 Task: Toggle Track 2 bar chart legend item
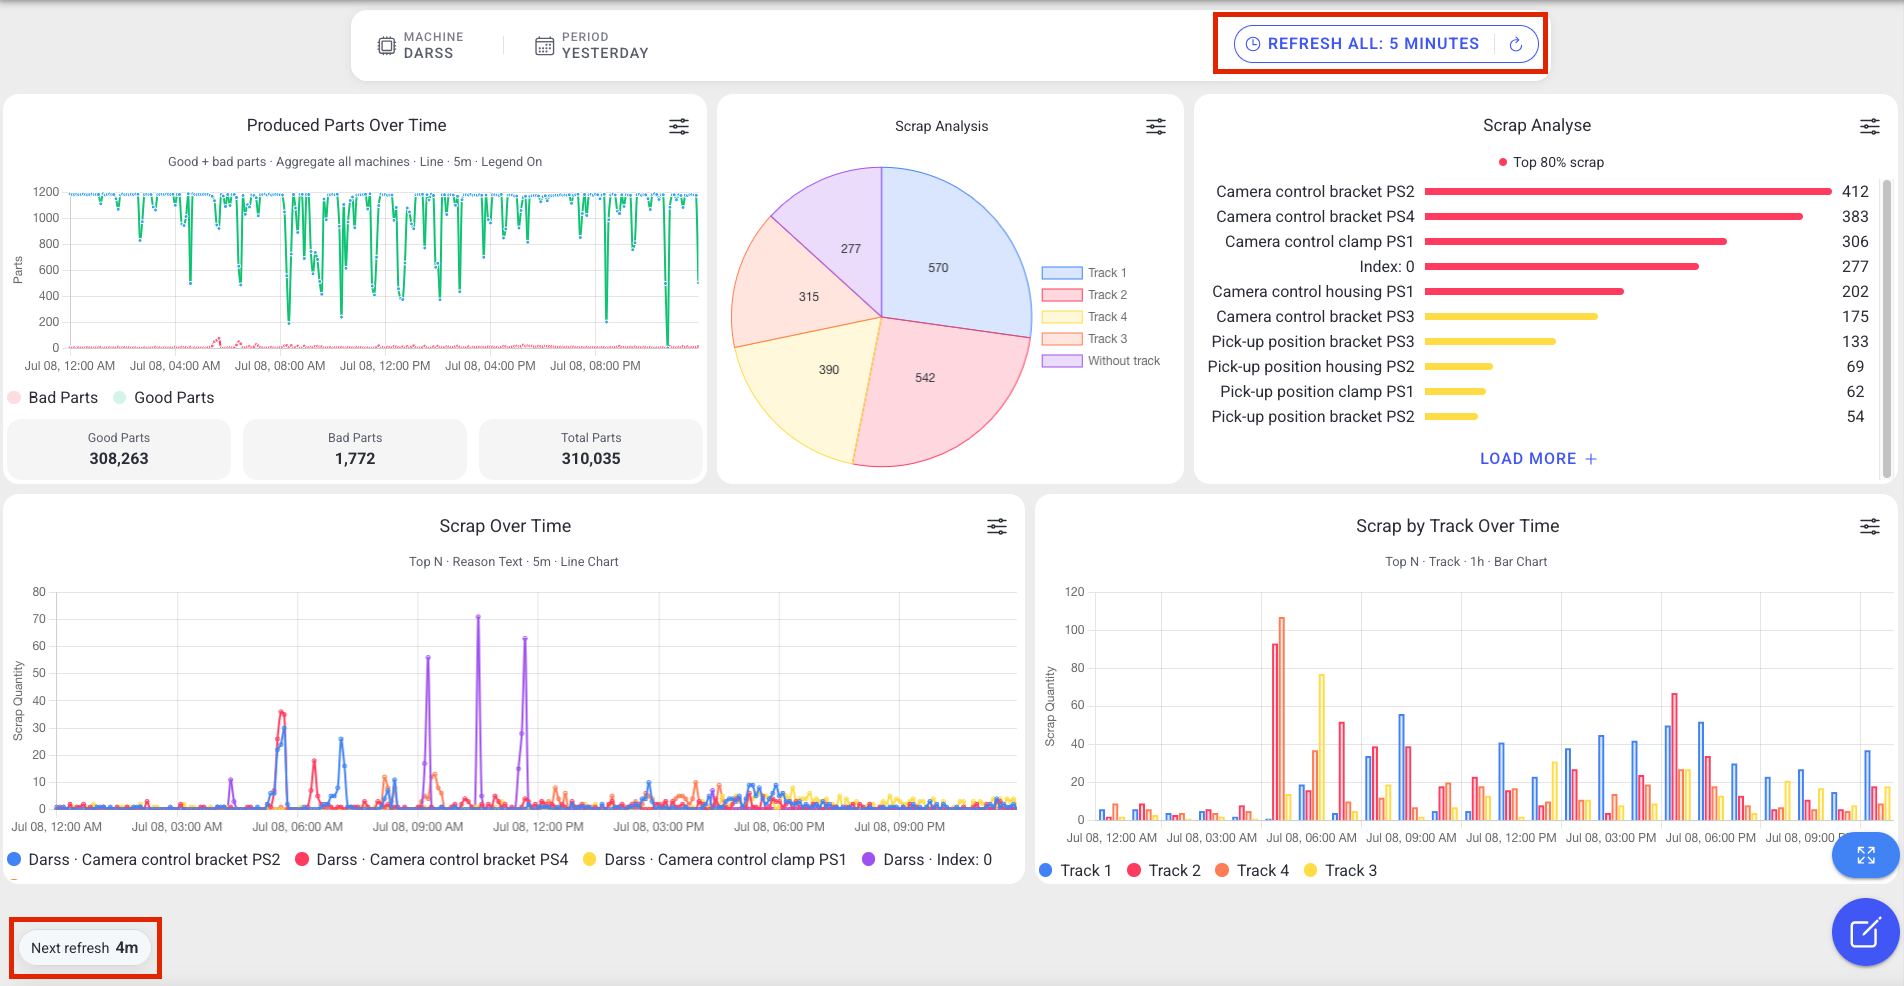pyautogui.click(x=1164, y=871)
